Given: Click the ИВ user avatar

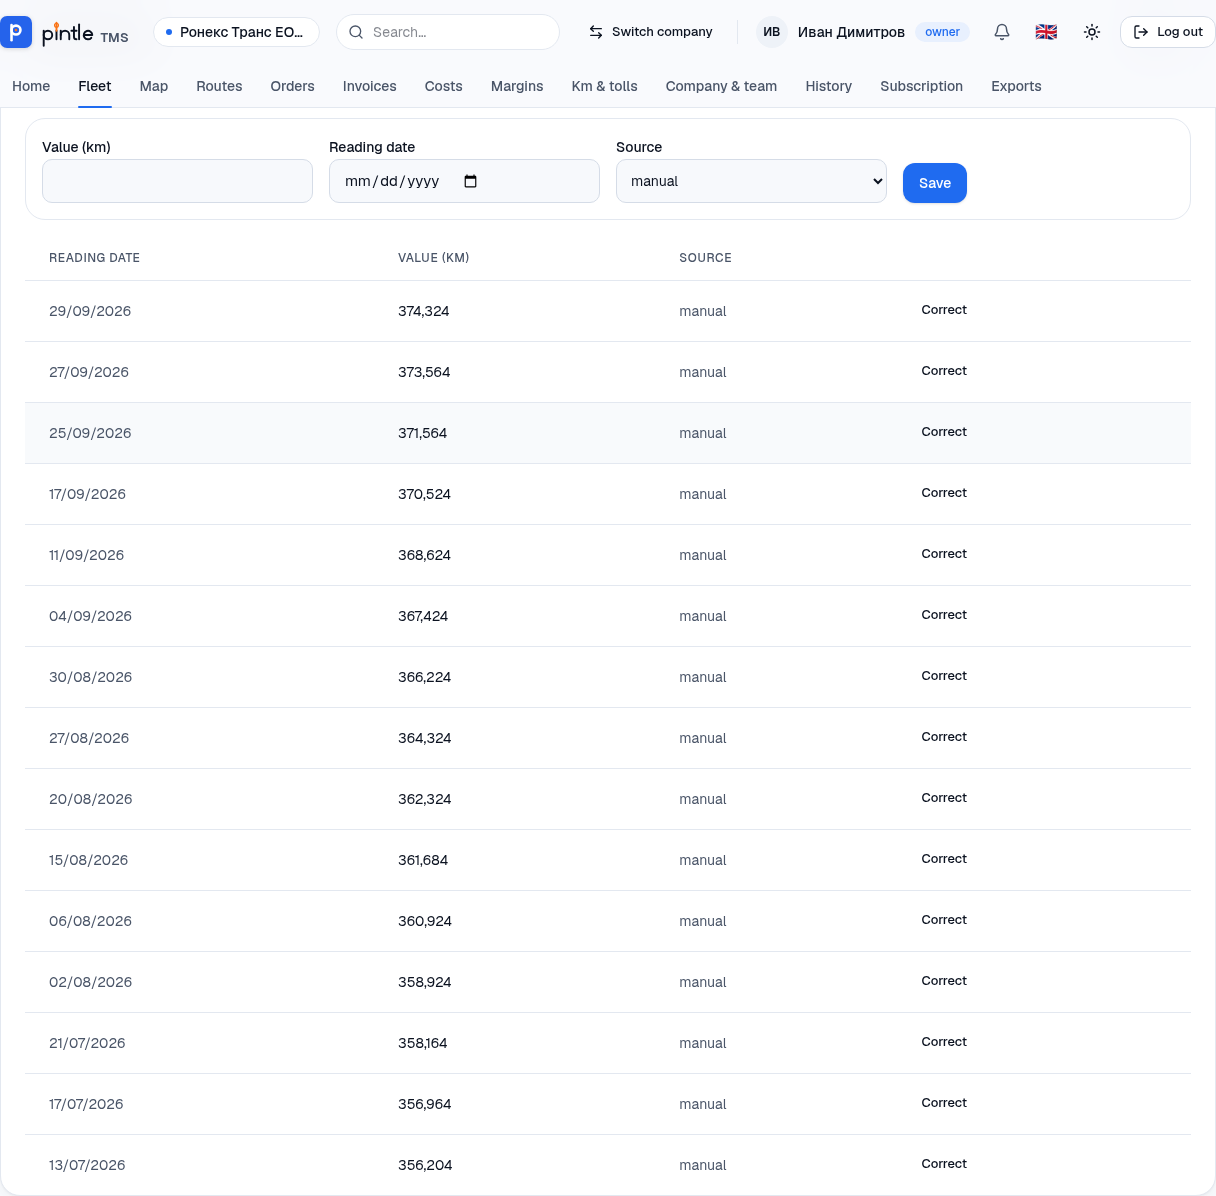Looking at the screenshot, I should (x=772, y=32).
